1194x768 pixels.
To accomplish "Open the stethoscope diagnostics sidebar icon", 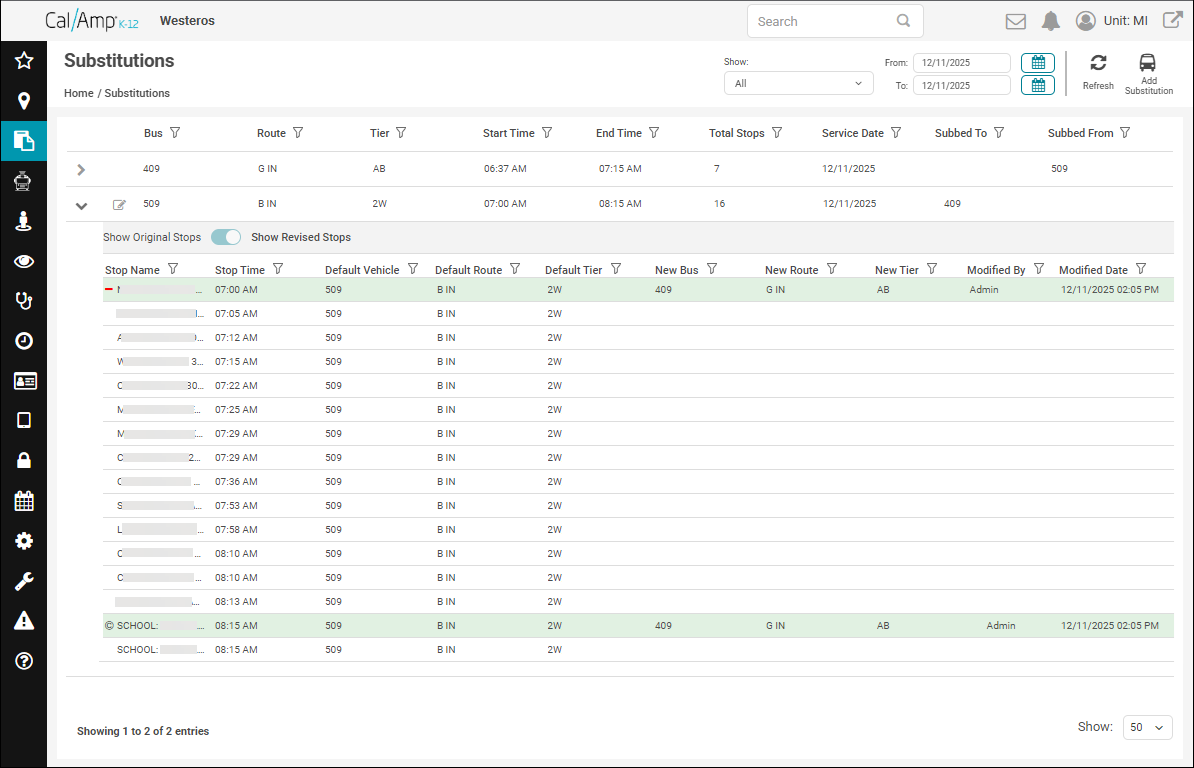I will point(24,301).
